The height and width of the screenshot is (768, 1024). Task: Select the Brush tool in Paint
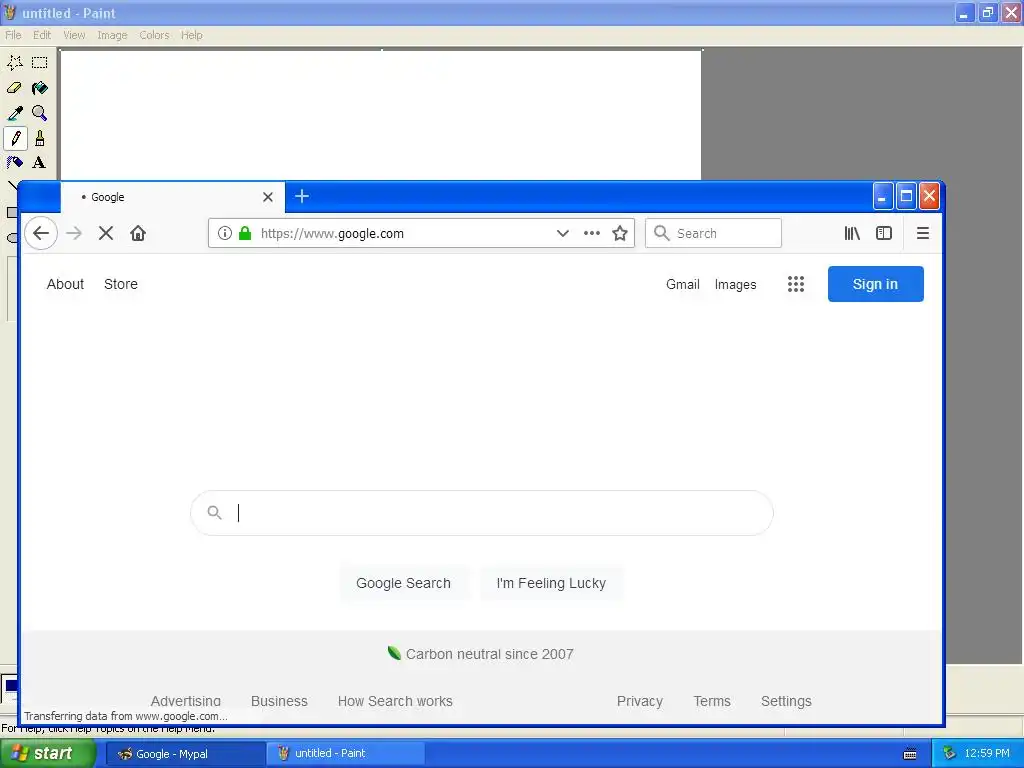pos(40,138)
